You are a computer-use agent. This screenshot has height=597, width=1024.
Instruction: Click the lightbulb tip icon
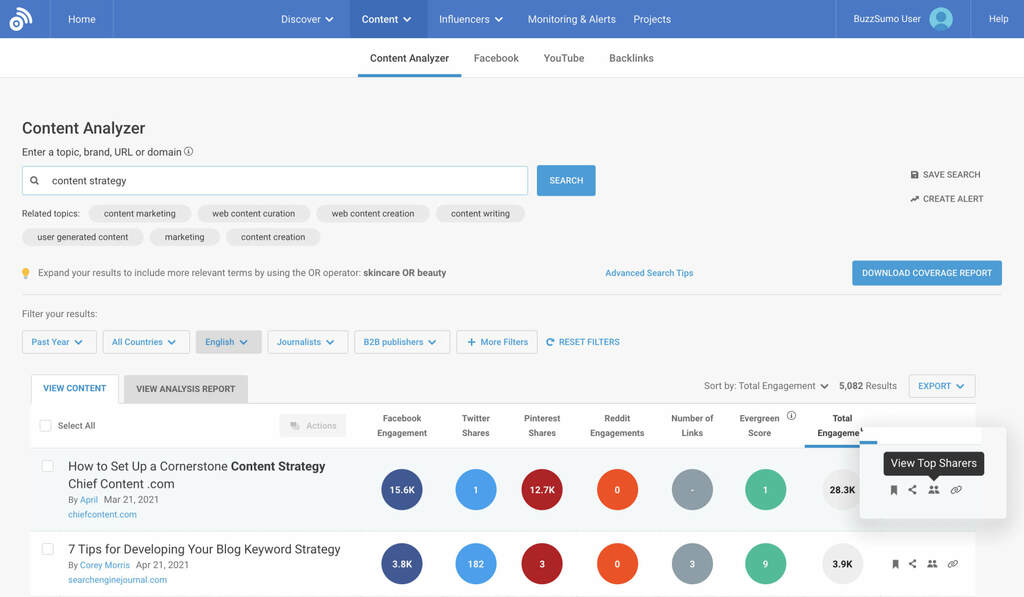(25, 273)
